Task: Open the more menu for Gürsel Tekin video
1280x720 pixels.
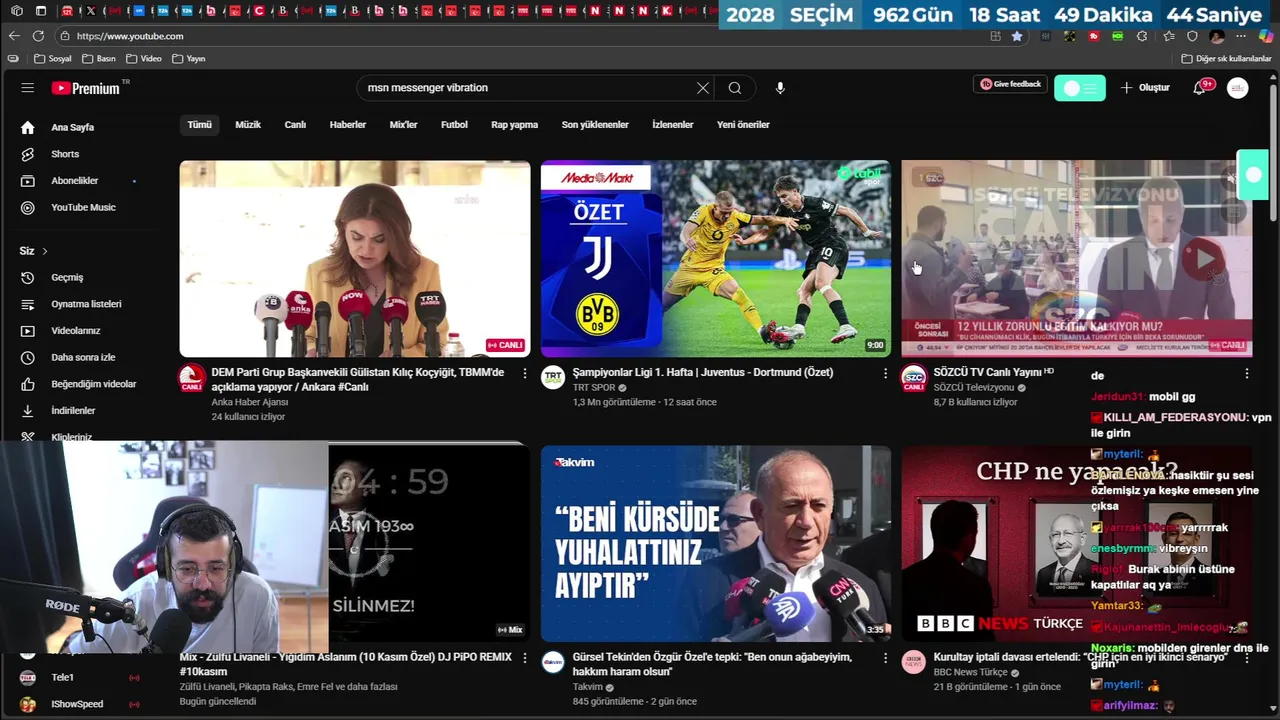Action: coord(885,658)
